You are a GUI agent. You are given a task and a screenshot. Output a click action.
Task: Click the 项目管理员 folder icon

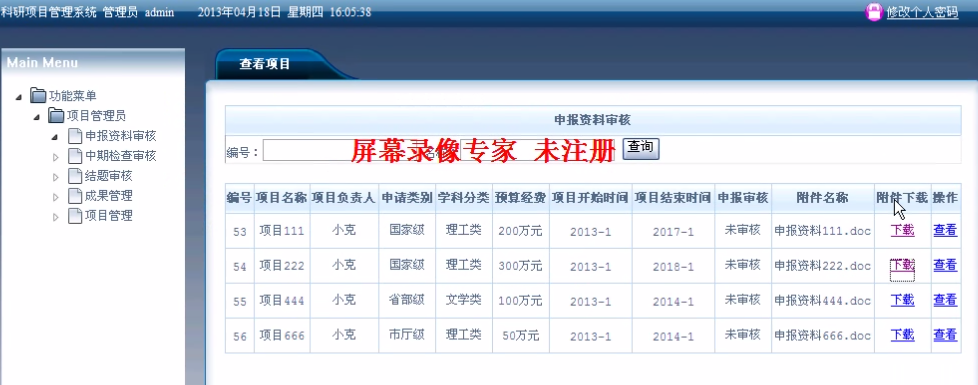[56, 115]
